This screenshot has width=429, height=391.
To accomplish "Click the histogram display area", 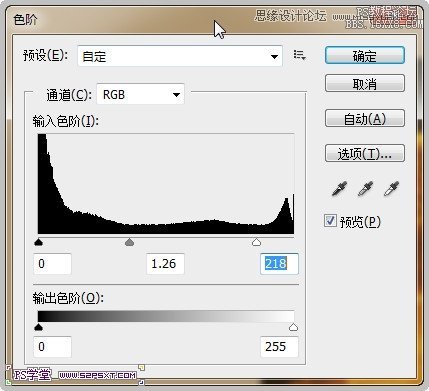I will click(x=166, y=184).
